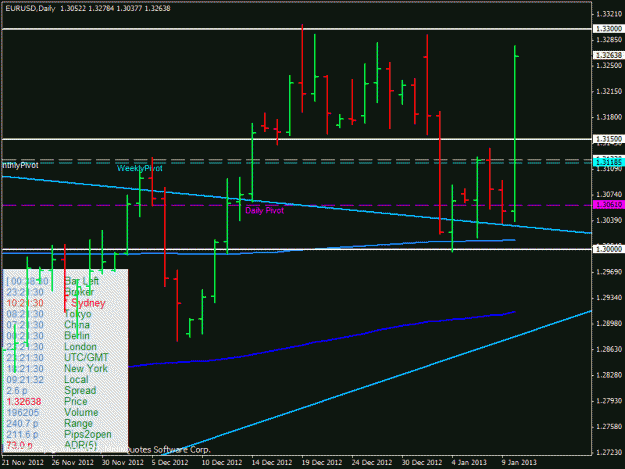Click the Broker row label in info panel
Screen dimensions: 625x469
79,292
